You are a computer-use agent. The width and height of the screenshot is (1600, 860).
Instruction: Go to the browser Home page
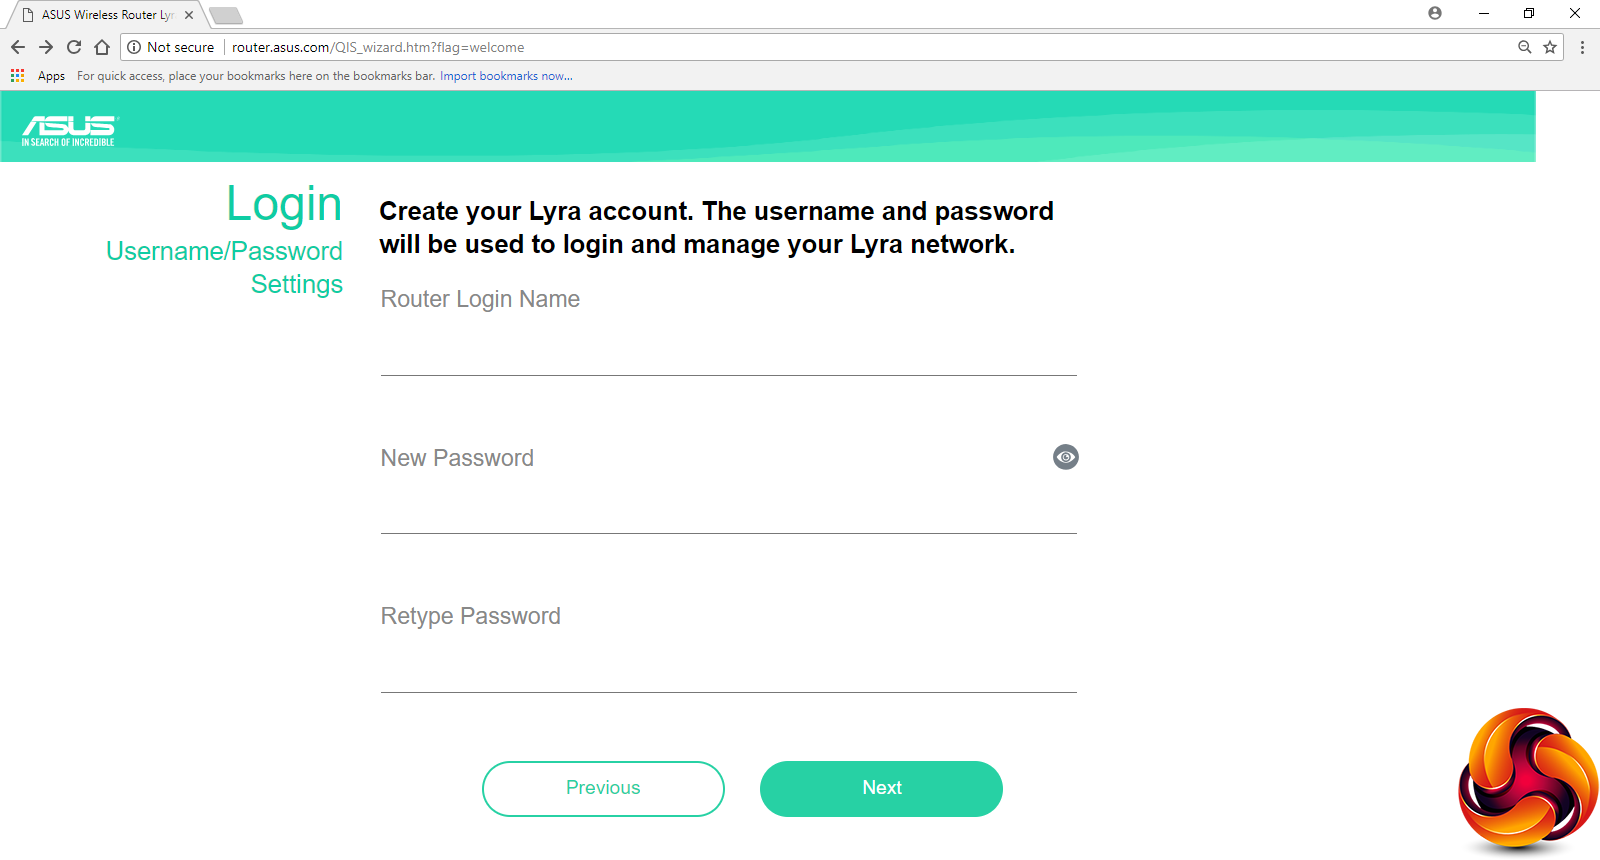(x=102, y=47)
